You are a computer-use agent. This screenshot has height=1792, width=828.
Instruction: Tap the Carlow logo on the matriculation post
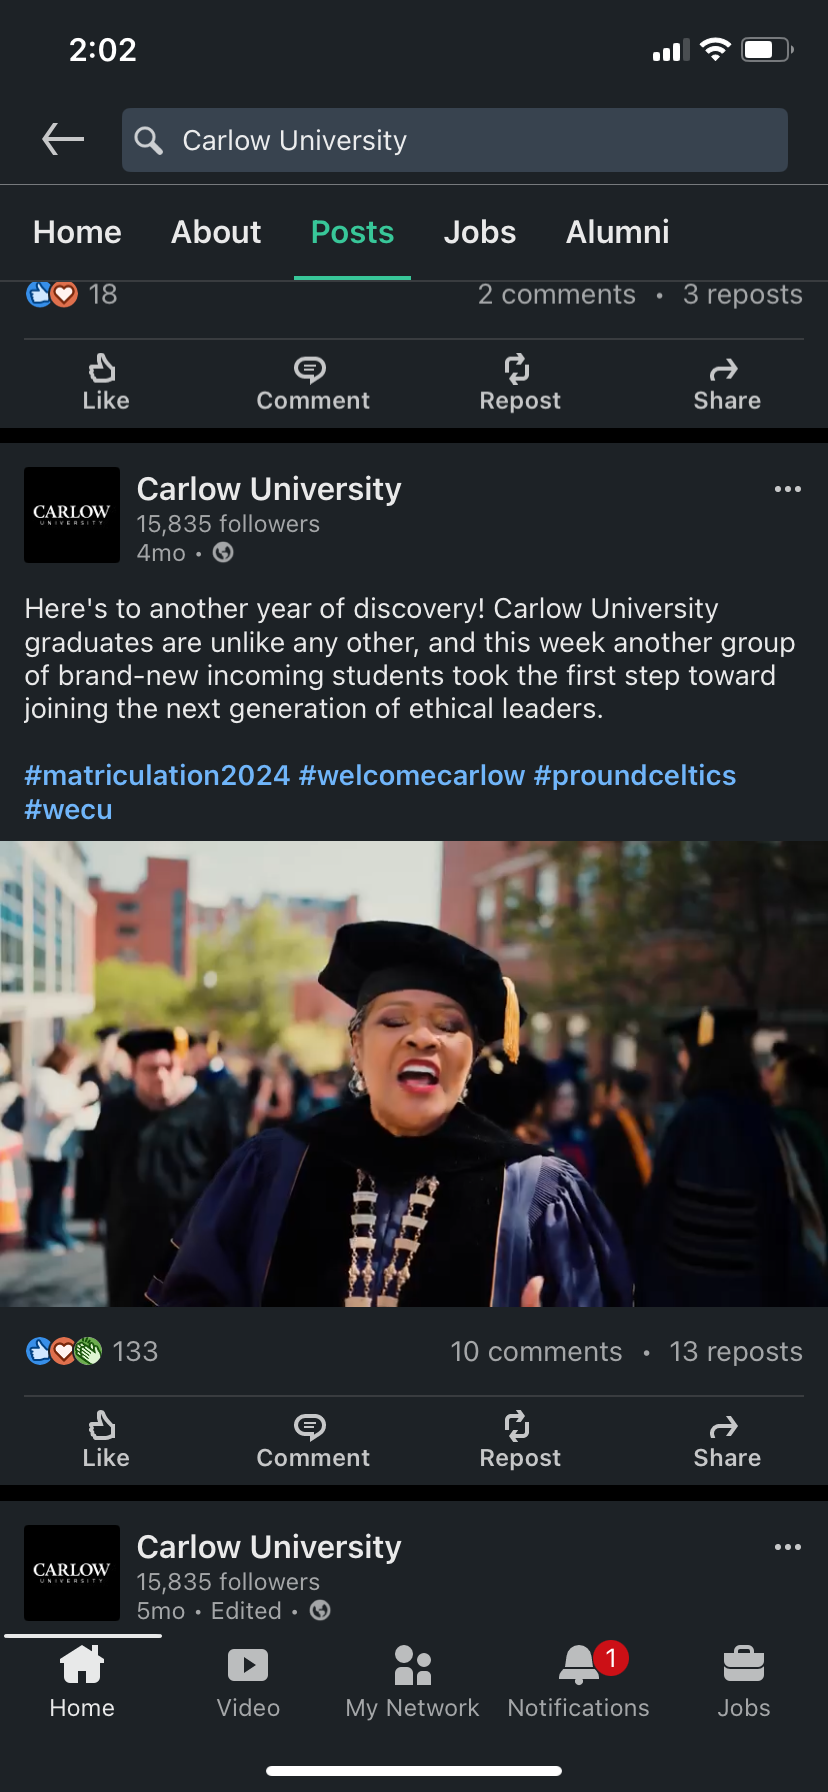(x=72, y=515)
